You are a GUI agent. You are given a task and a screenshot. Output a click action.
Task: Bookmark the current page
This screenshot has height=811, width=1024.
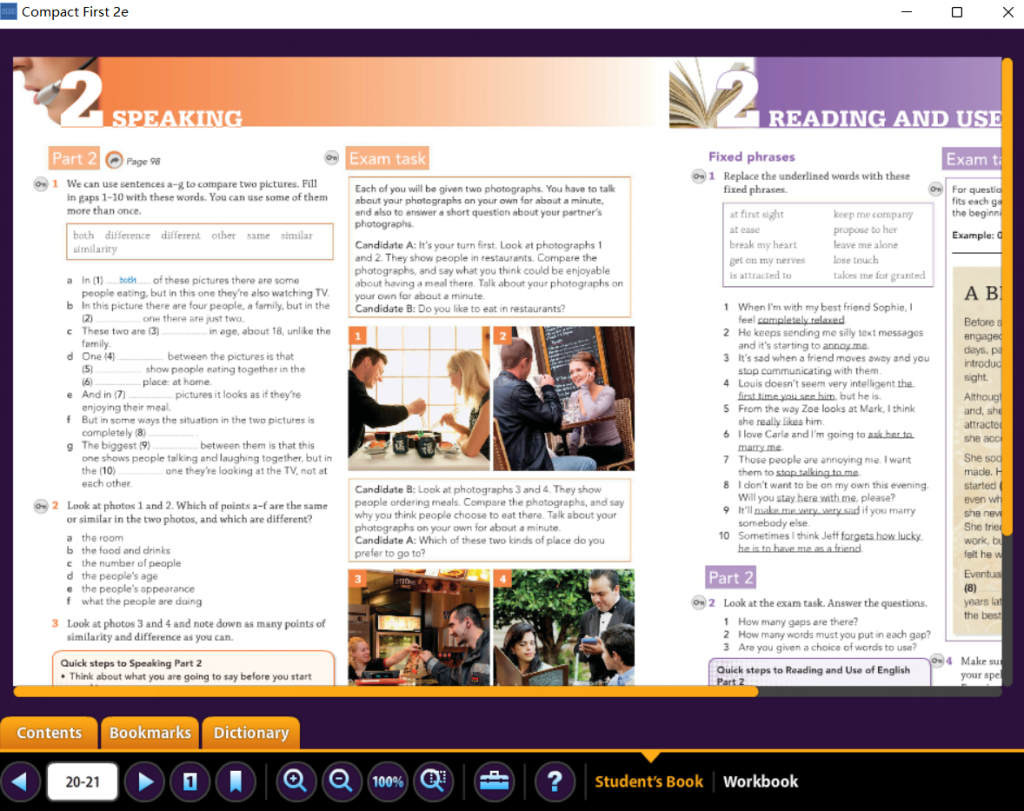pyautogui.click(x=235, y=782)
